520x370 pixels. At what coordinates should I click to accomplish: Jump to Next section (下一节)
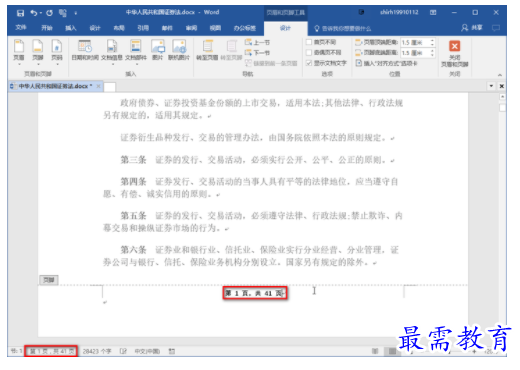click(x=257, y=53)
